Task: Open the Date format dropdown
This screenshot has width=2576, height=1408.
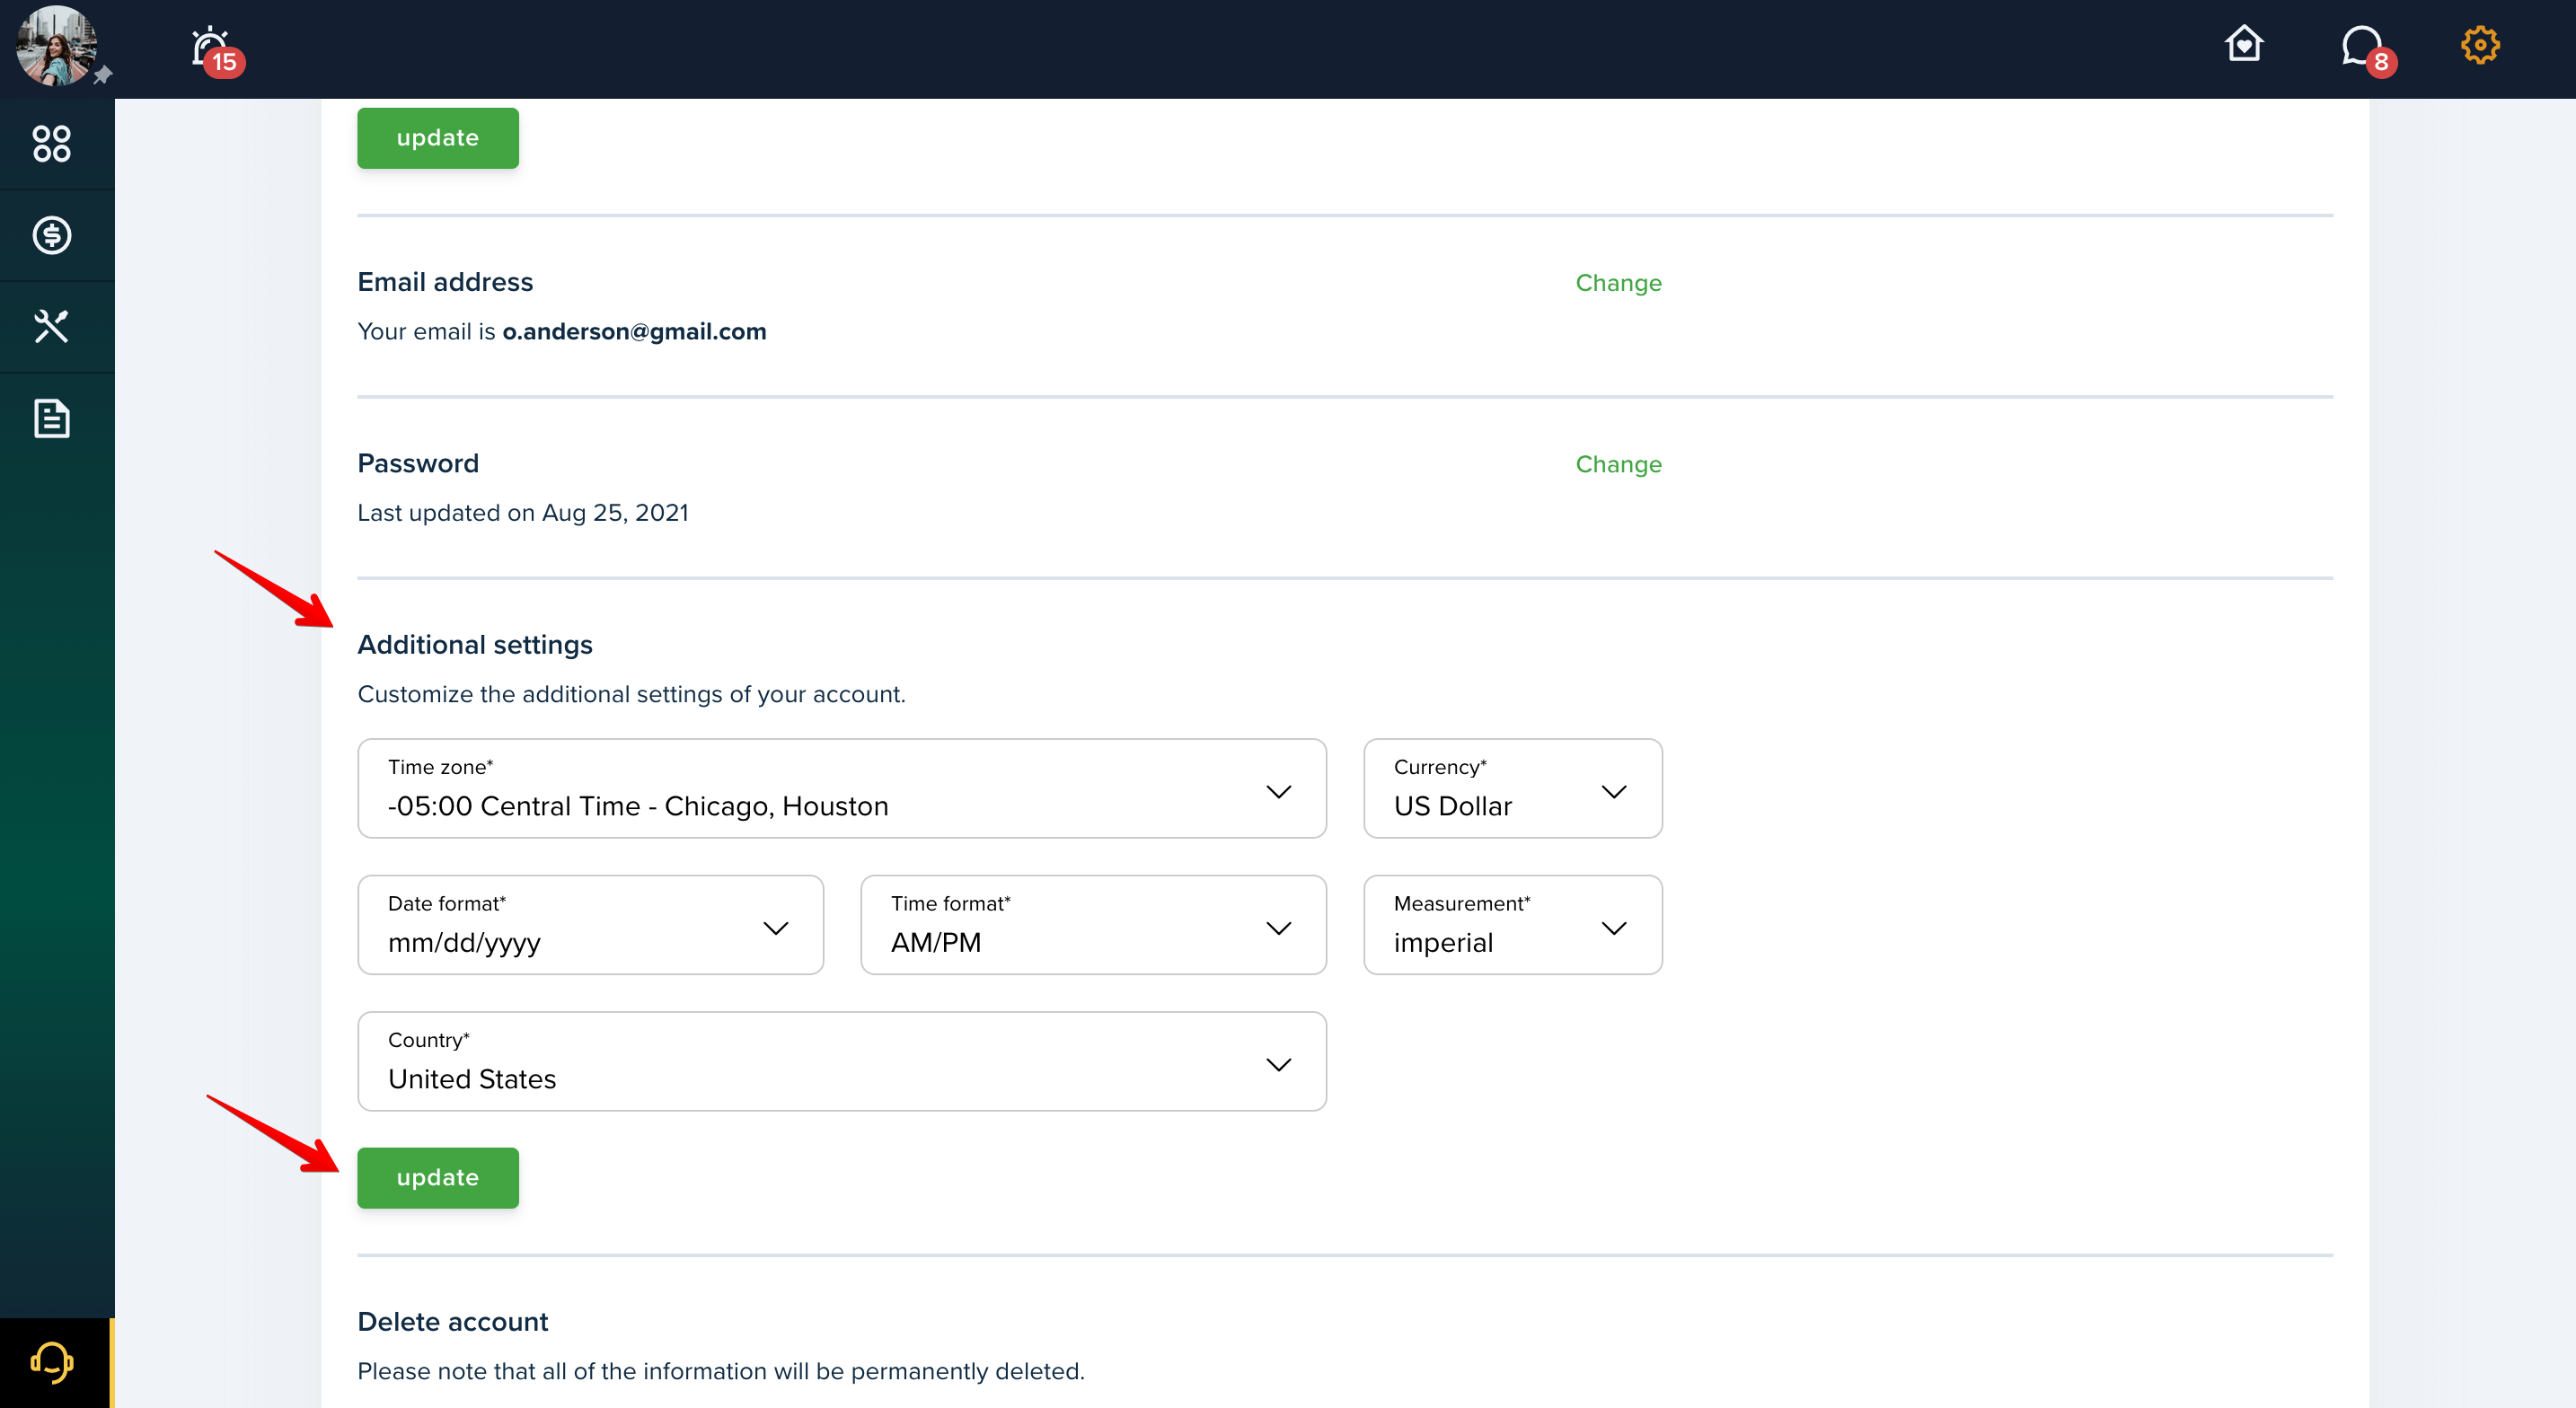Action: [590, 925]
